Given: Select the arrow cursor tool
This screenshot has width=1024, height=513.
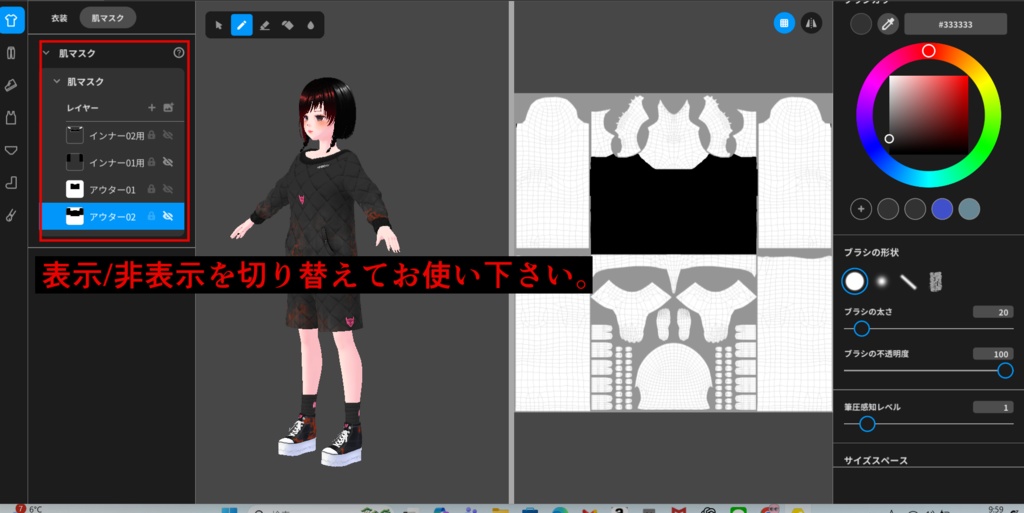Looking at the screenshot, I should tap(219, 25).
